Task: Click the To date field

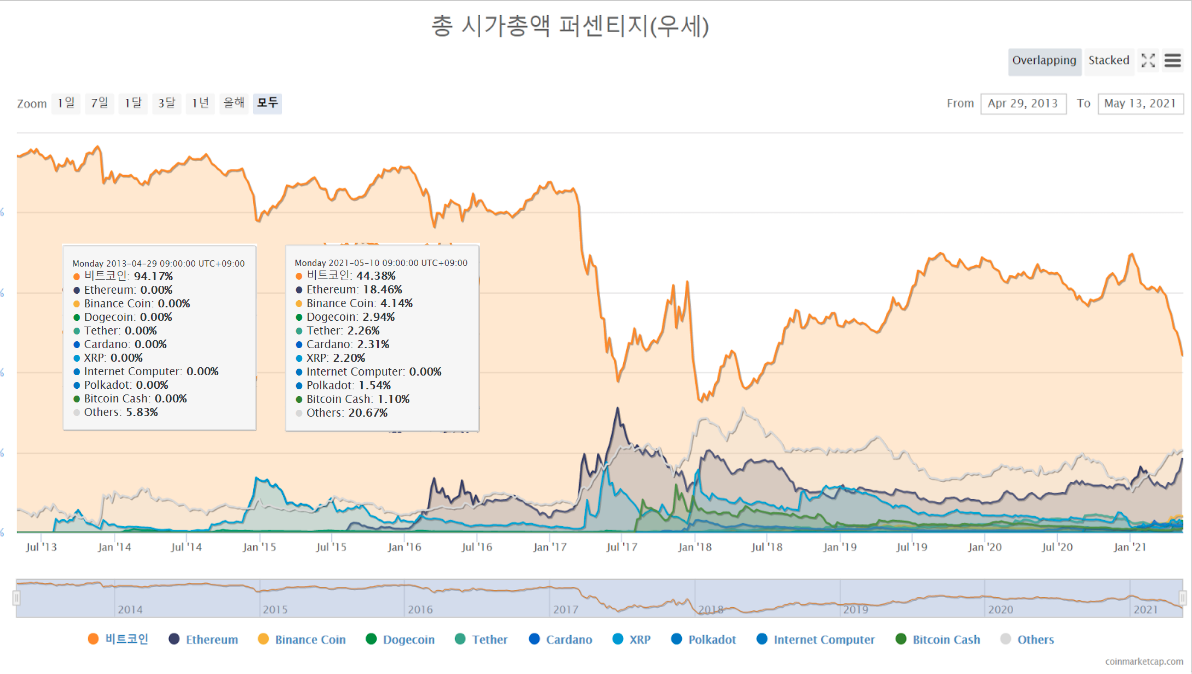Action: 1140,103
